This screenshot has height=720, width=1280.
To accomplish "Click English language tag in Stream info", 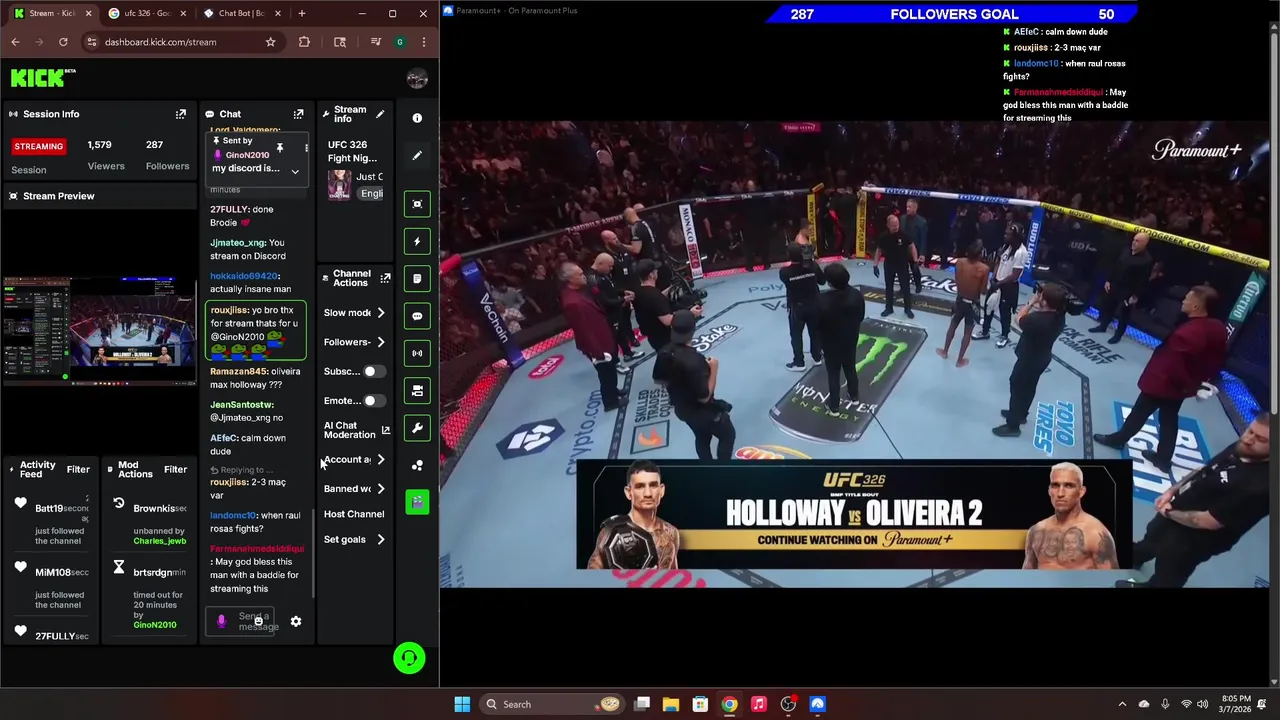I will coord(371,193).
